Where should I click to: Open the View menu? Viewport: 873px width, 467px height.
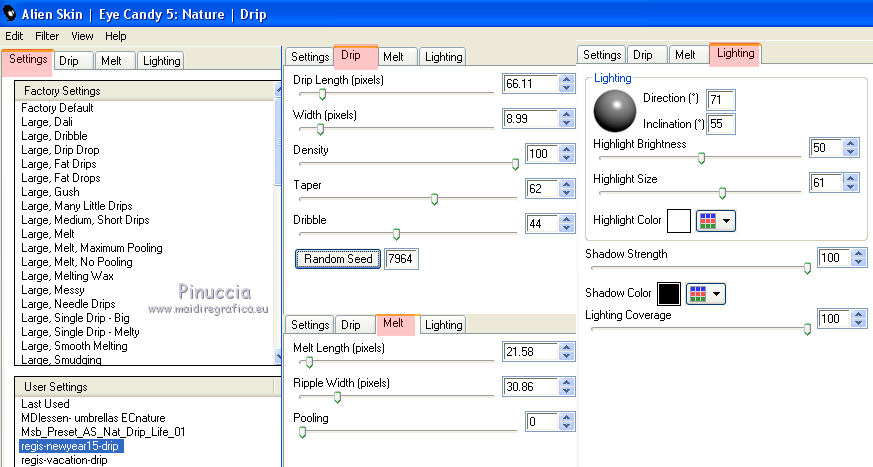pos(82,36)
